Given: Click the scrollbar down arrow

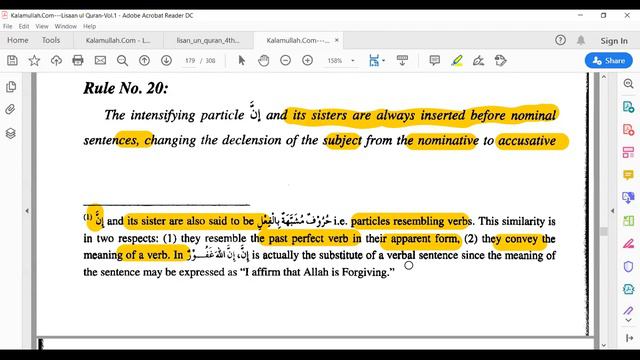Looking at the screenshot, I should (x=604, y=345).
